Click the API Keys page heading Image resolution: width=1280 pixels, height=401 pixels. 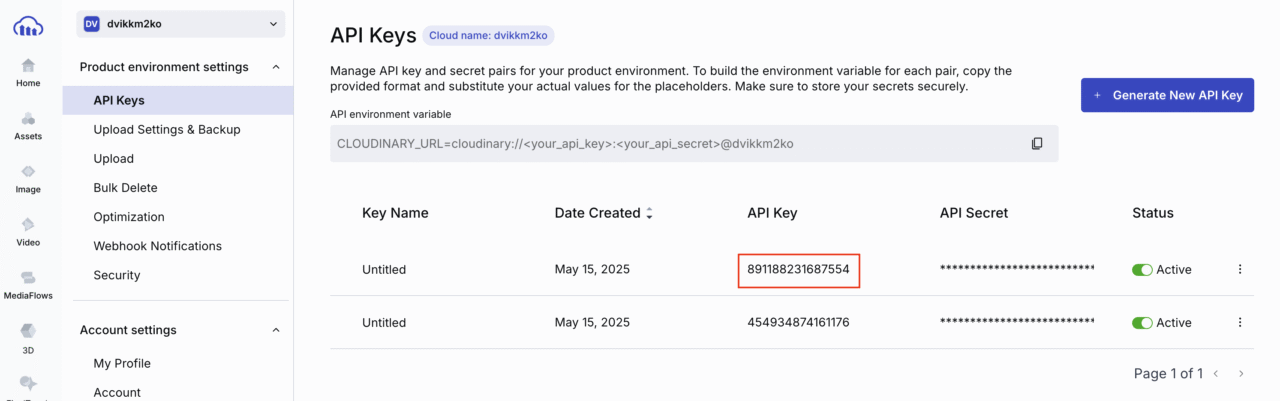pyautogui.click(x=373, y=36)
